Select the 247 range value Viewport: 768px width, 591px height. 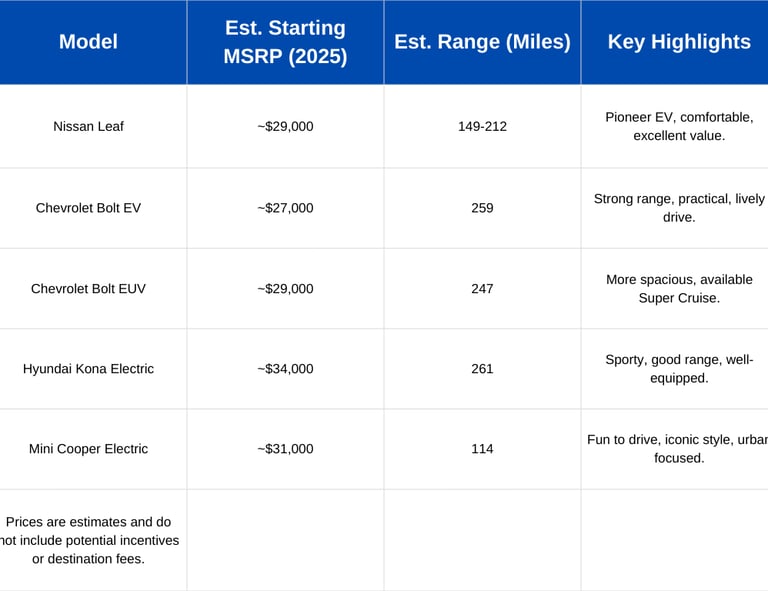pos(482,289)
